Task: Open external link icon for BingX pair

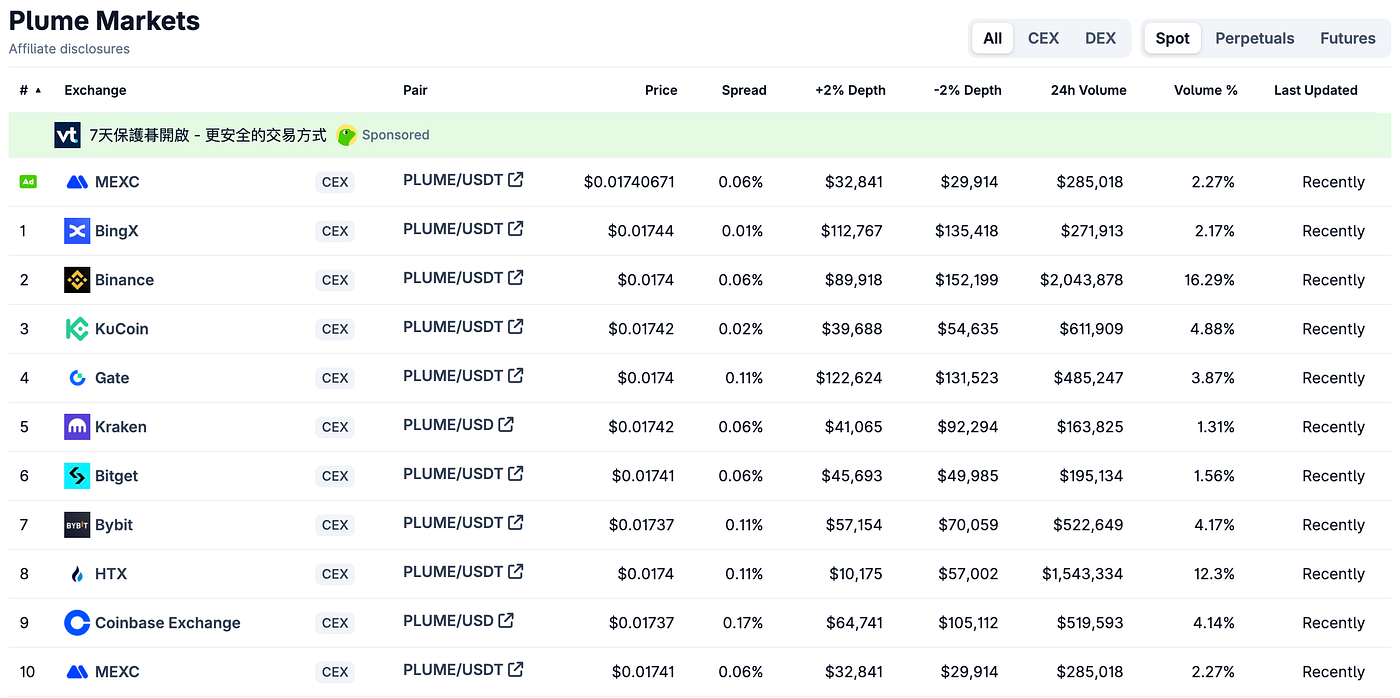Action: [516, 228]
